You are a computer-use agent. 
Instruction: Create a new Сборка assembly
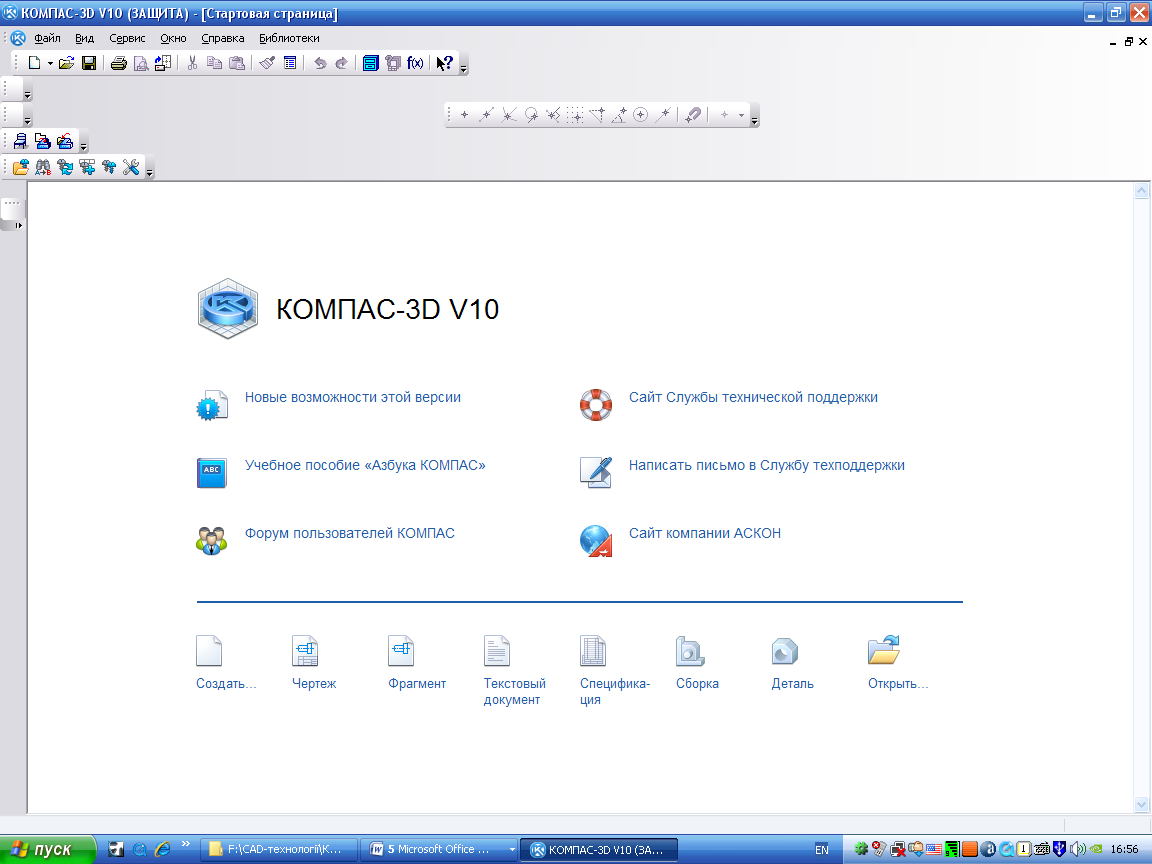point(690,651)
